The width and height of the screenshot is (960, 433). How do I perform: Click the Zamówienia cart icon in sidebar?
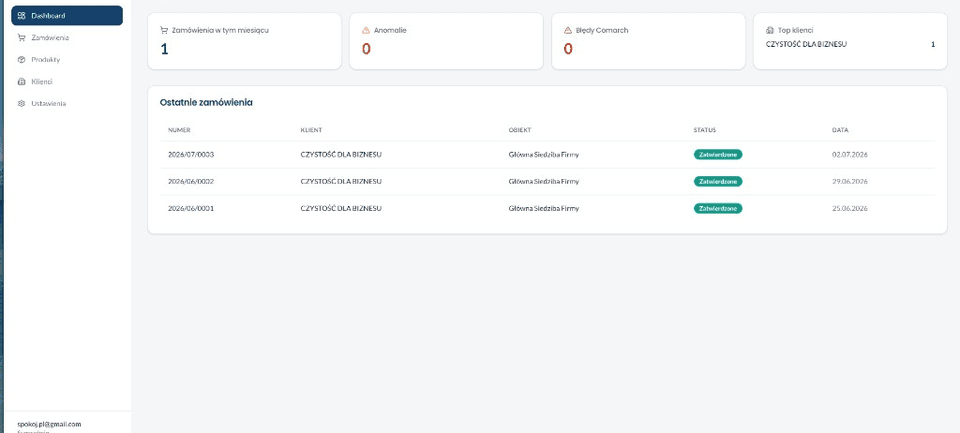pyautogui.click(x=21, y=38)
